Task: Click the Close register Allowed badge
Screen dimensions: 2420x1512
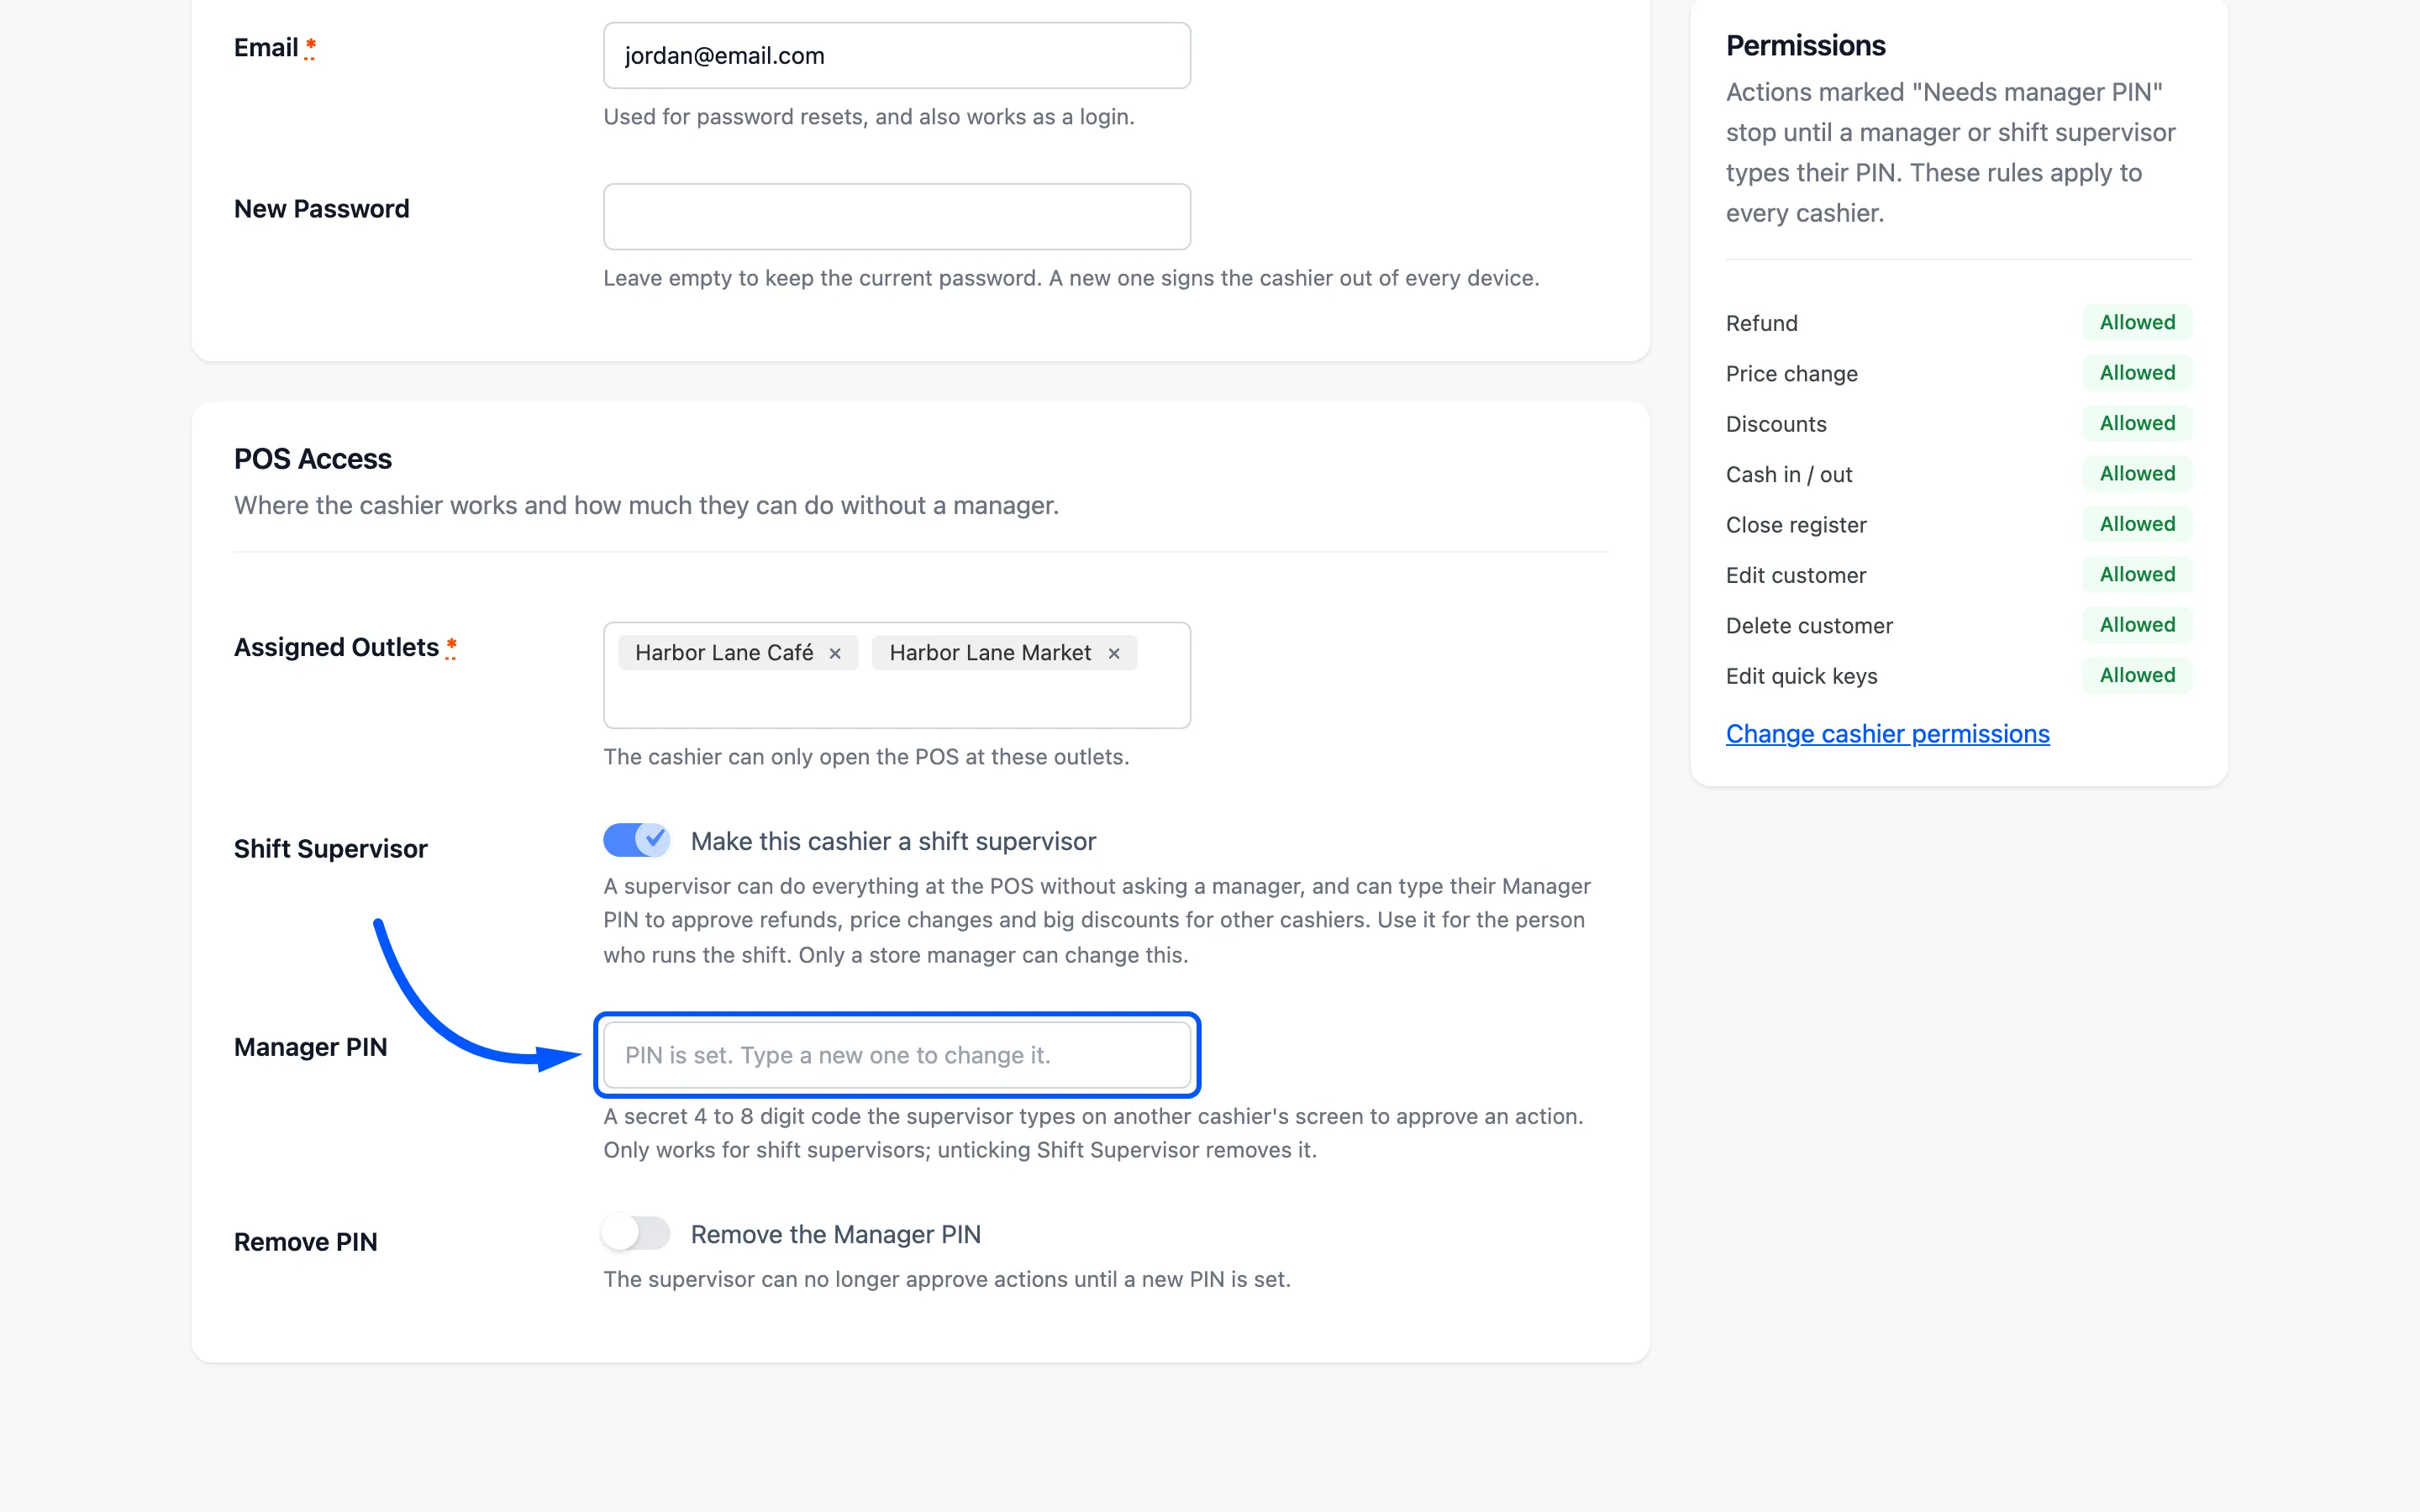Action: (2137, 524)
